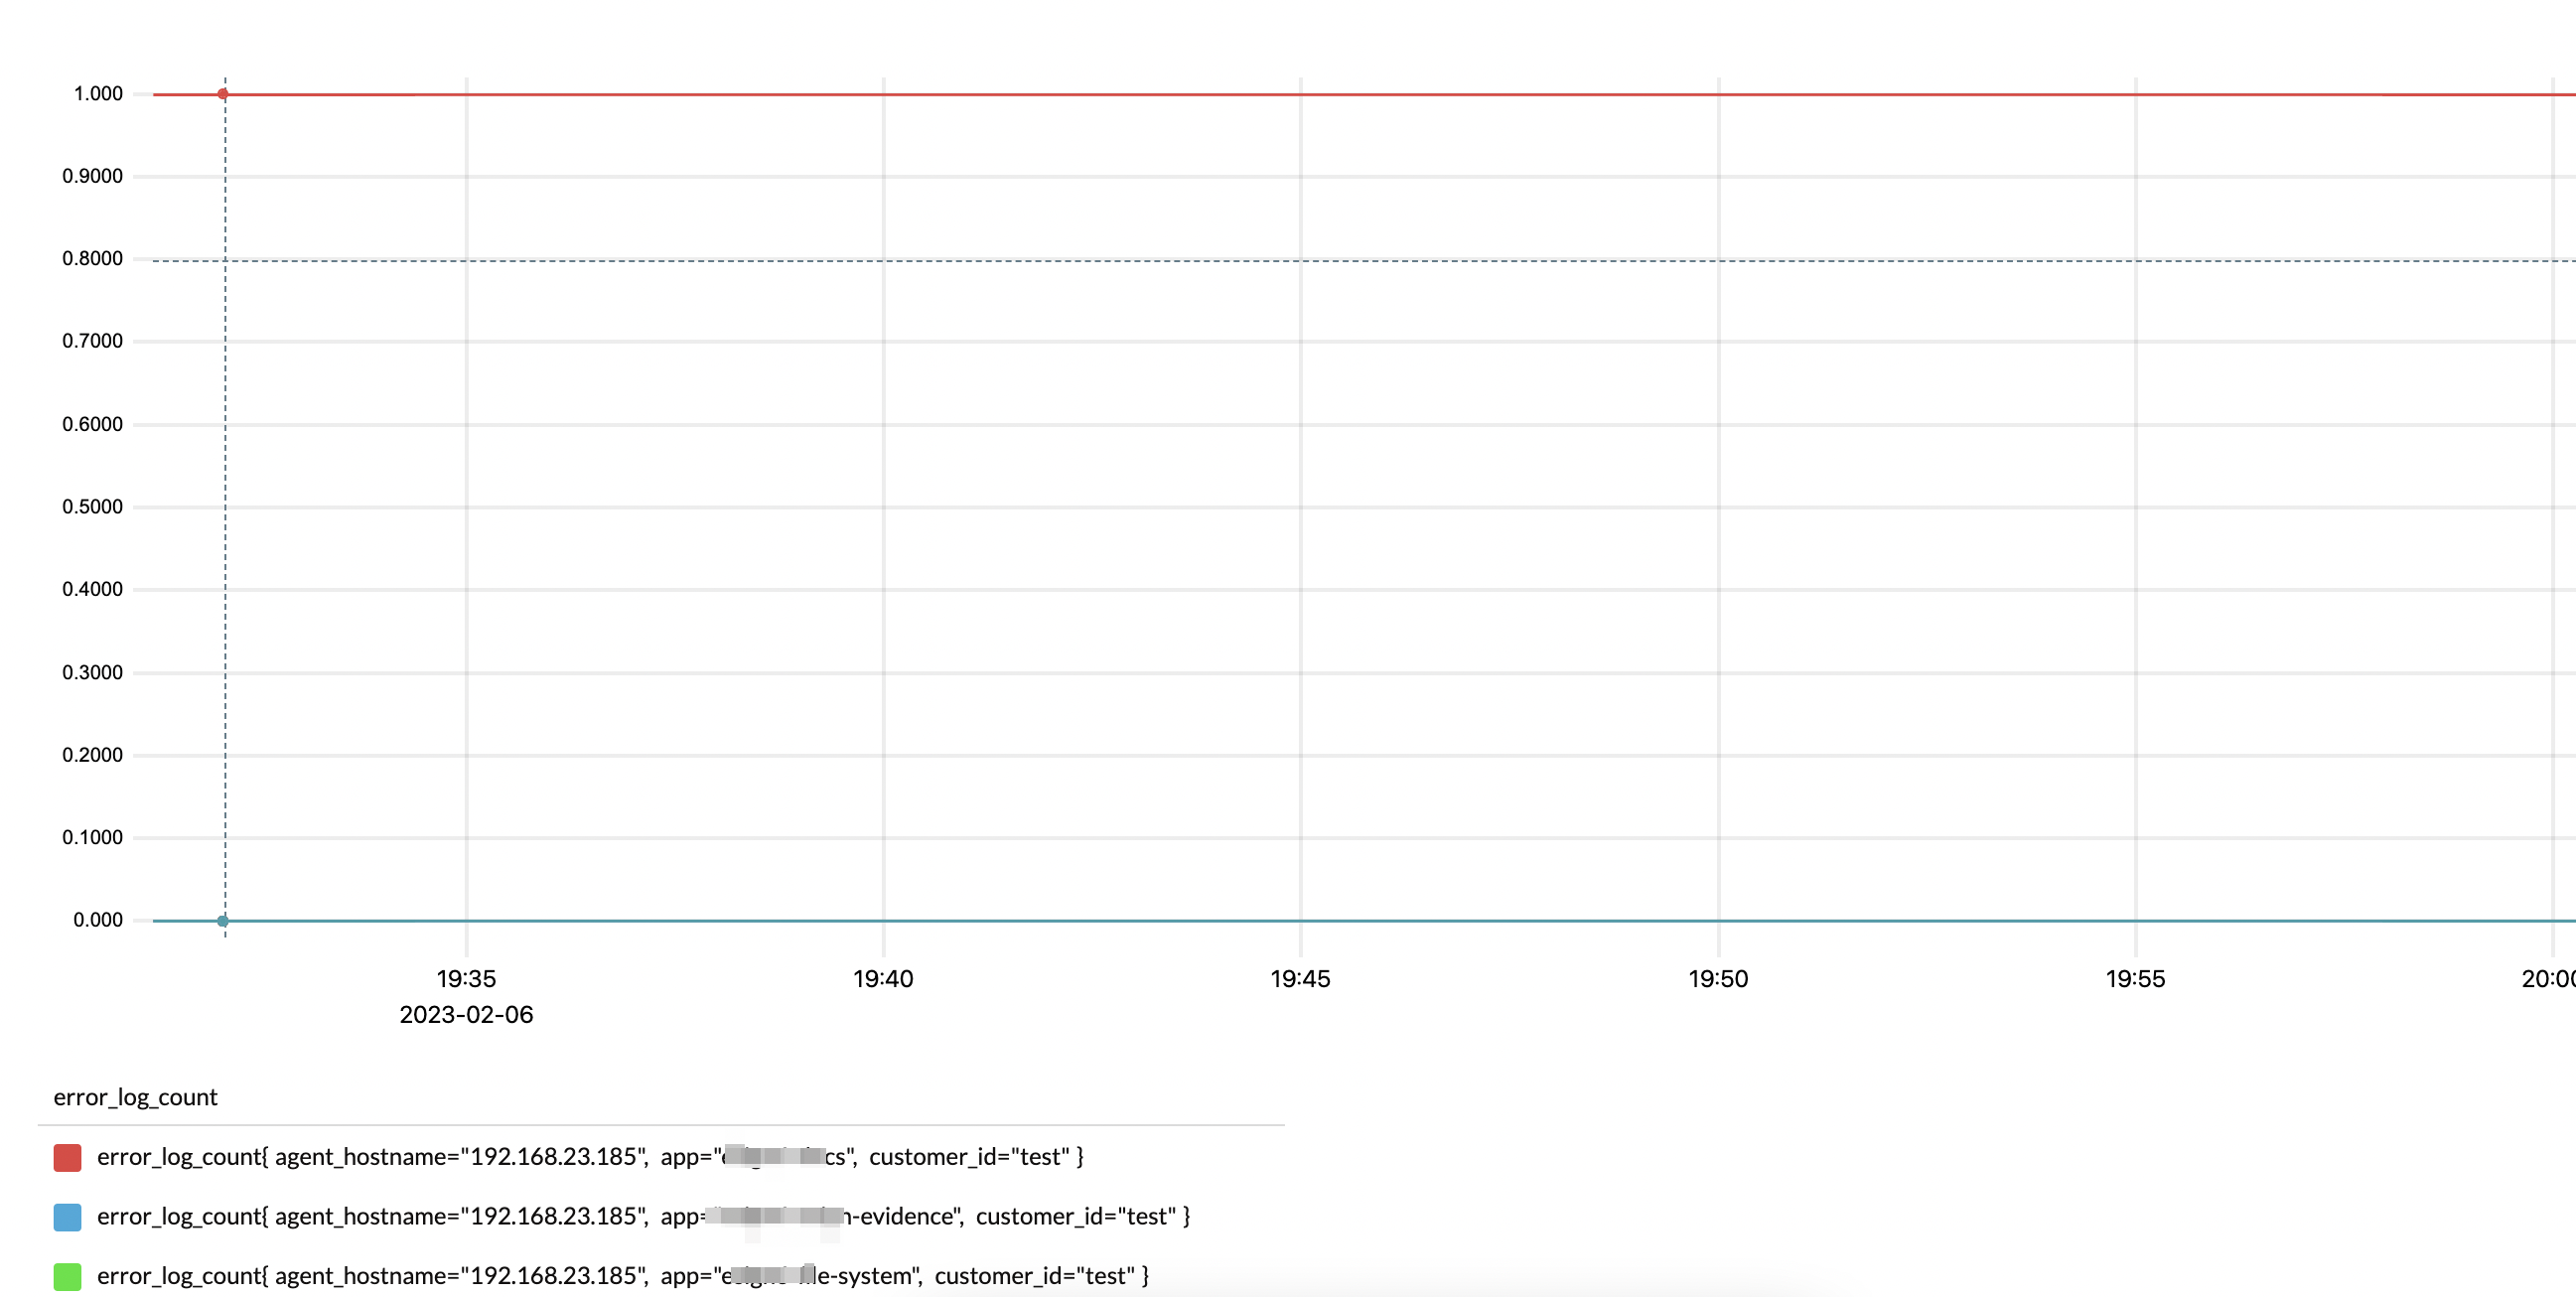The height and width of the screenshot is (1297, 2576).
Task: Select the error_log_count legend title
Action: [136, 1097]
